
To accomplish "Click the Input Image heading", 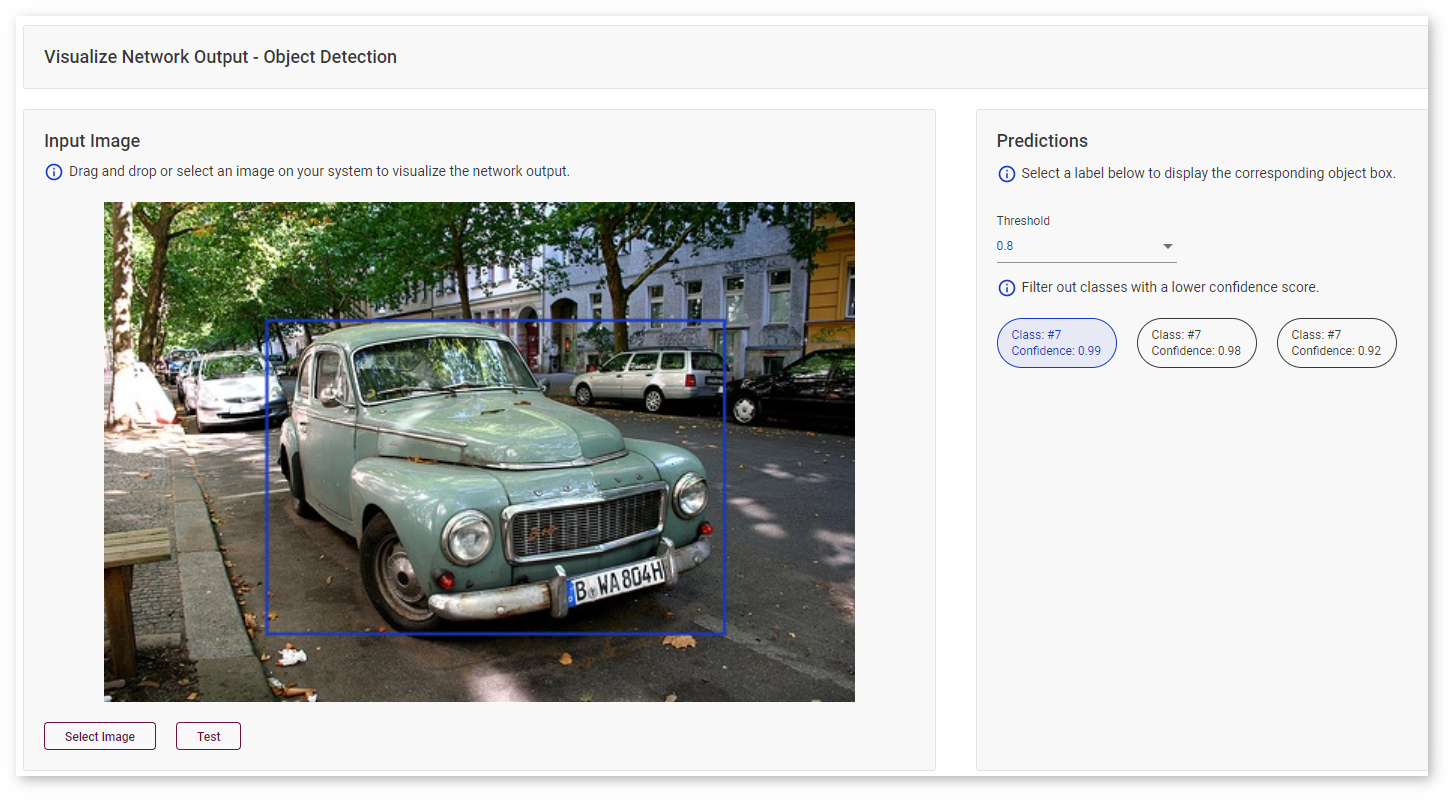I will coord(92,141).
